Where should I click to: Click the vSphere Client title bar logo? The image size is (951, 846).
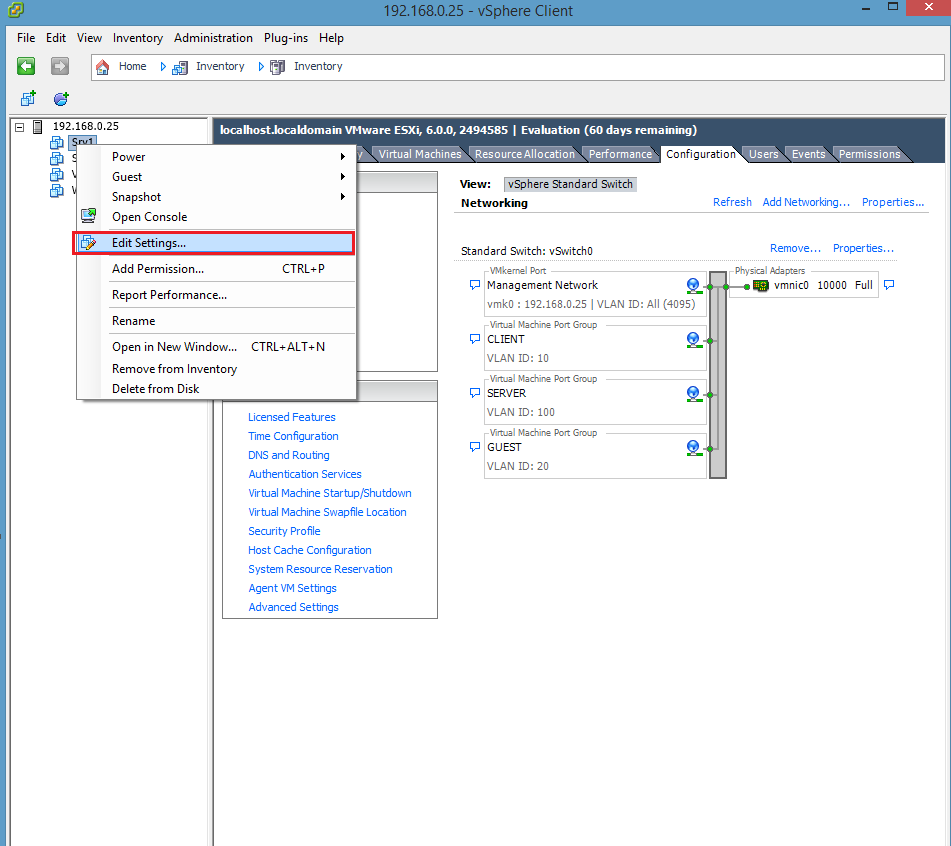(16, 10)
